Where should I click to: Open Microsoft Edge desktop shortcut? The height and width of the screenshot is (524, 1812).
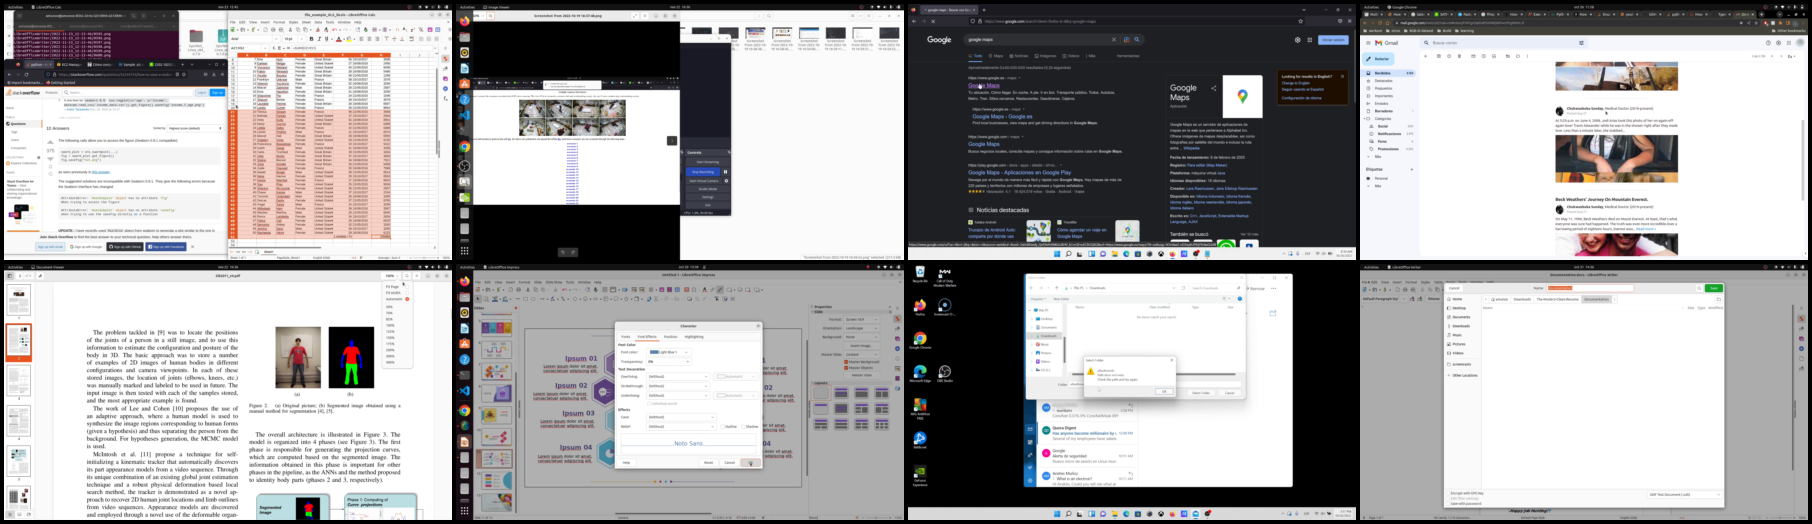coord(920,373)
